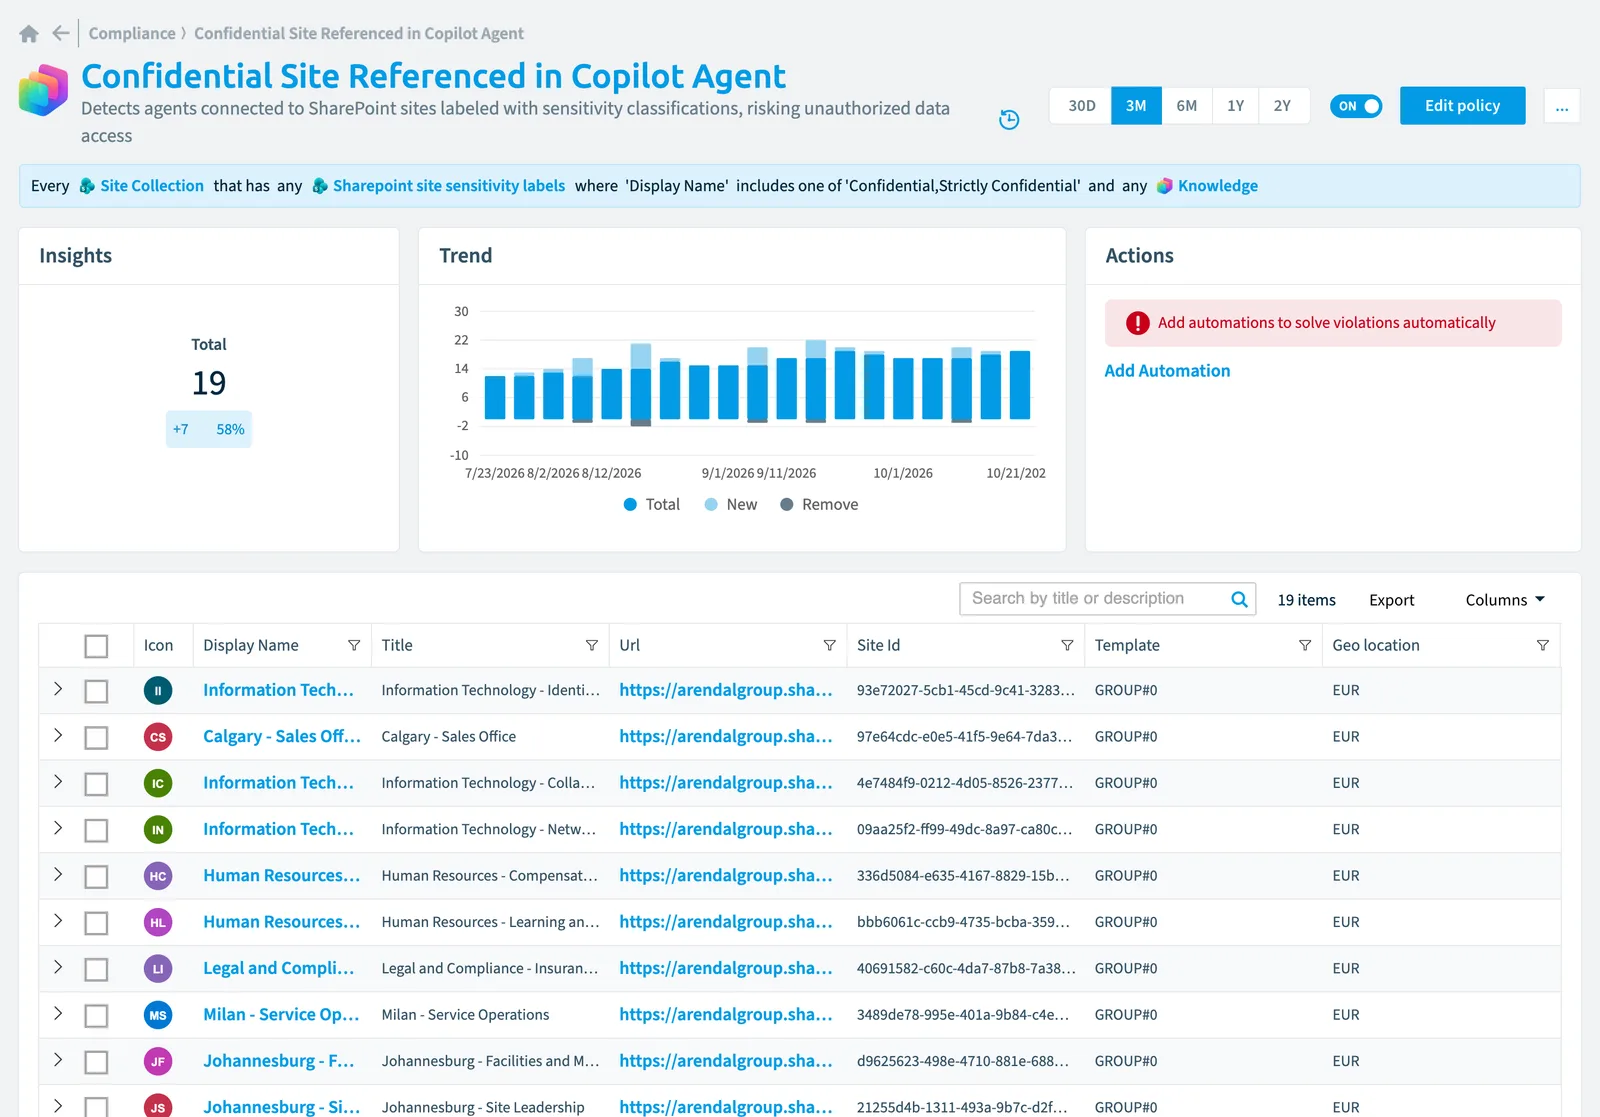
Task: Click the CS avatar for Calgary row
Action: click(158, 737)
